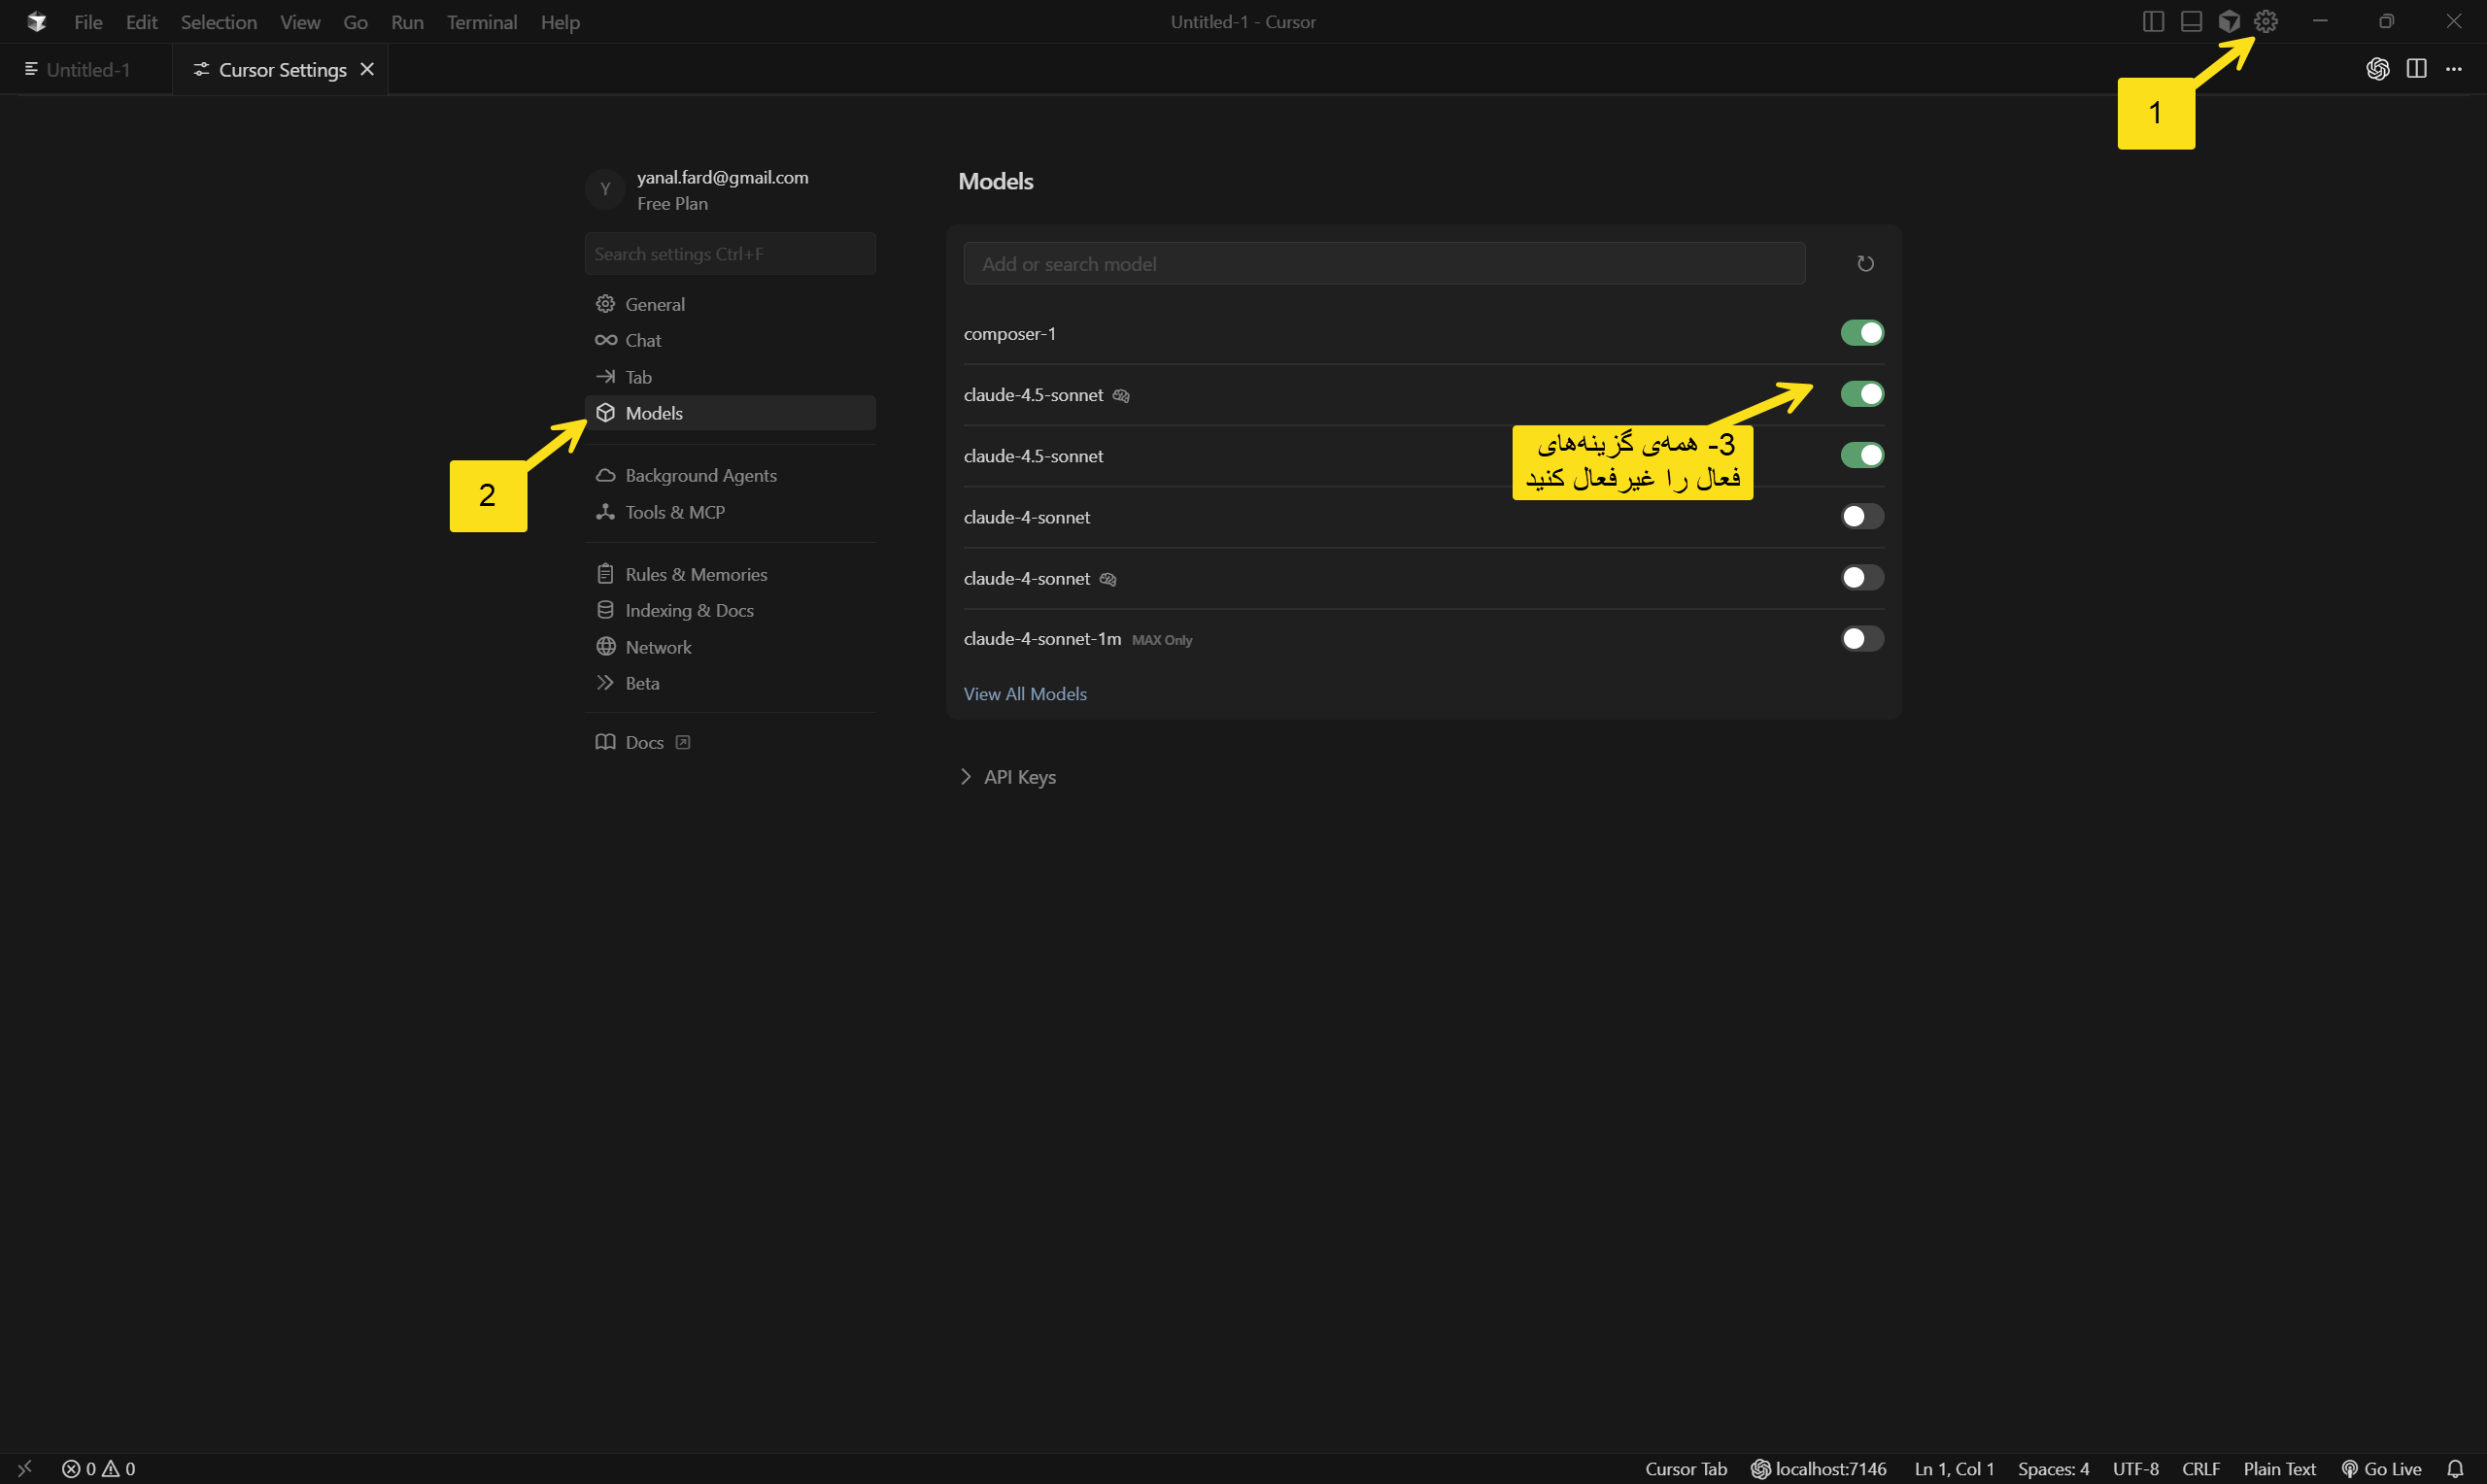Refresh the models list
The height and width of the screenshot is (1484, 2487).
(1865, 264)
